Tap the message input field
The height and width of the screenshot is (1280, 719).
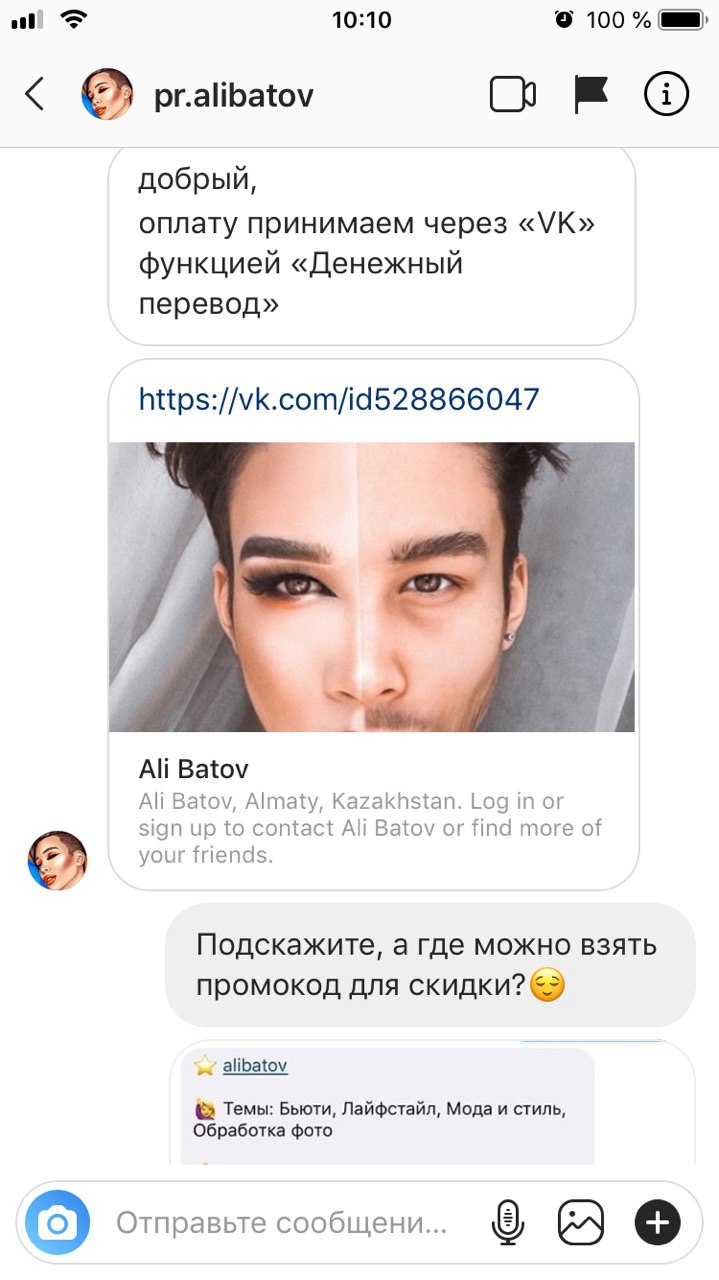pos(282,1222)
